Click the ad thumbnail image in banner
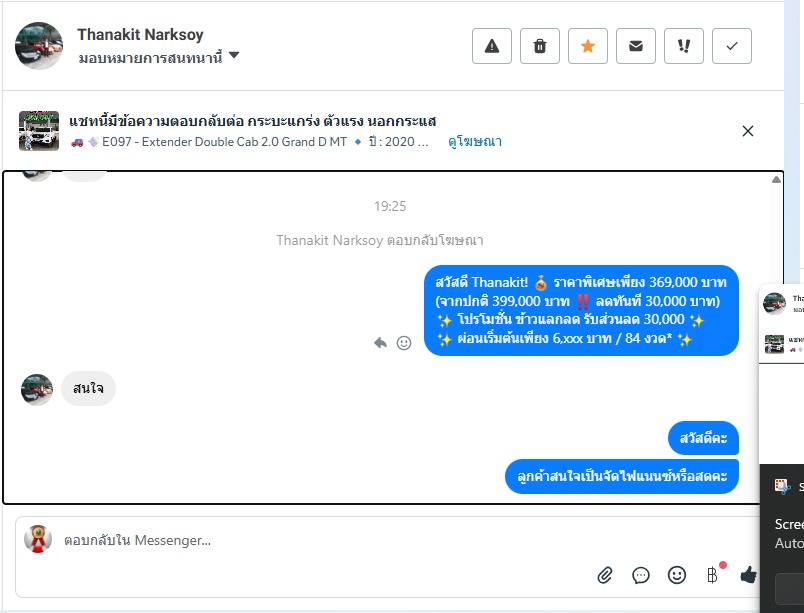Viewport: 804px width, 613px height. [39, 131]
